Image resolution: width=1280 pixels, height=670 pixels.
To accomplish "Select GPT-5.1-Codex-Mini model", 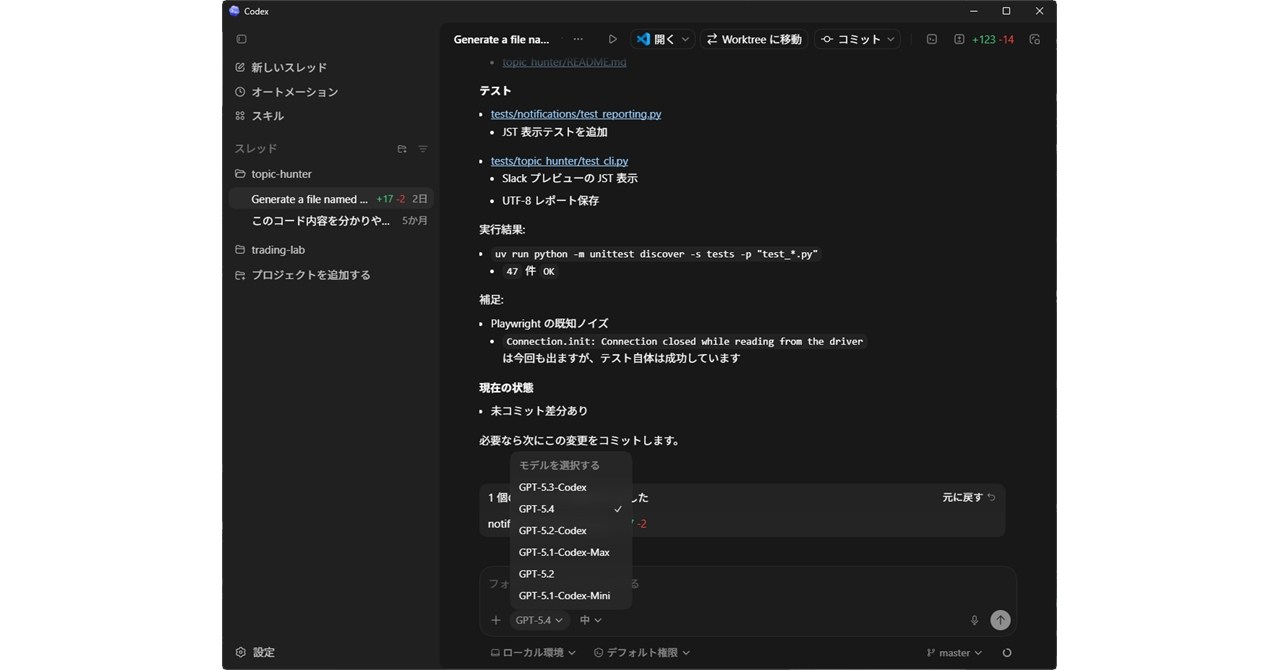I will tap(571, 596).
